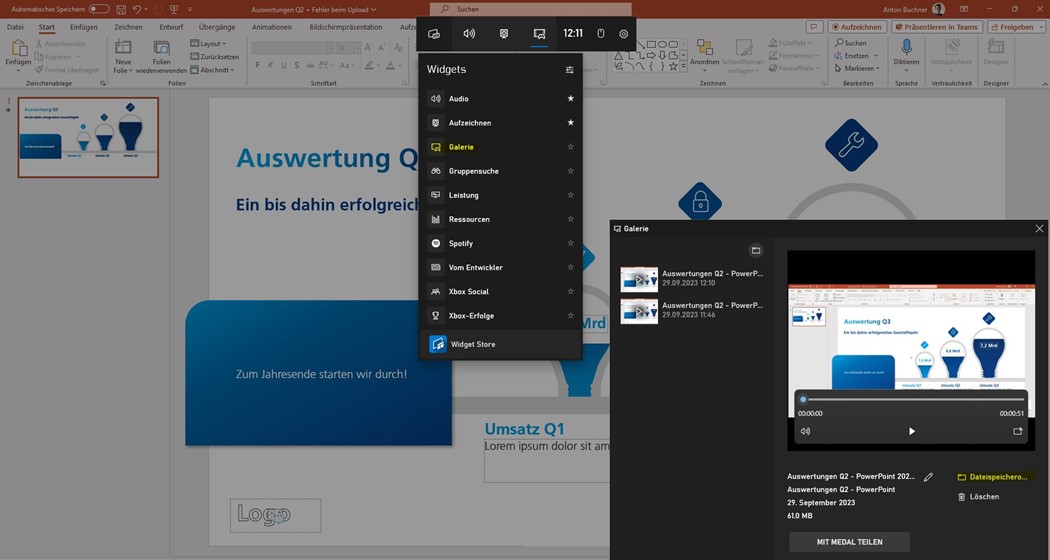Viewport: 1050px width, 560px height.
Task: Click the video progress slider in Galerie
Action: (911, 400)
